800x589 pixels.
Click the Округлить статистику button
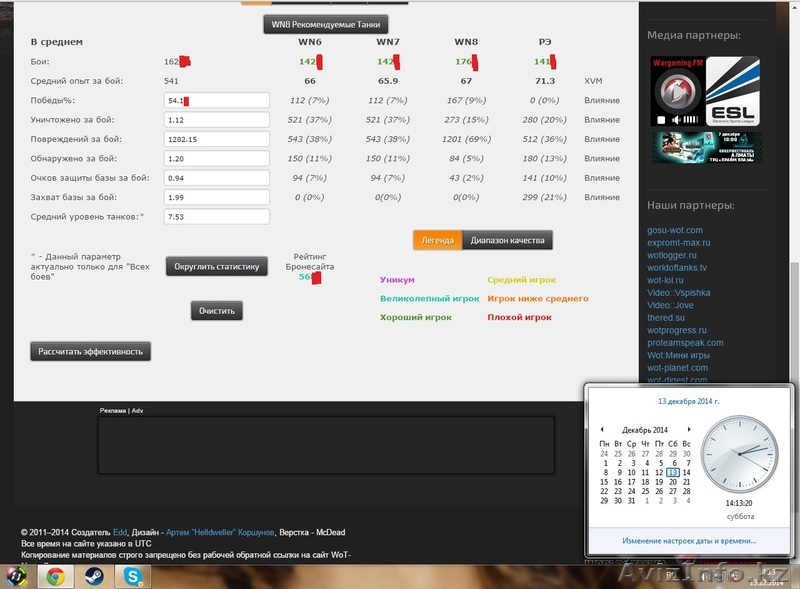[x=217, y=266]
